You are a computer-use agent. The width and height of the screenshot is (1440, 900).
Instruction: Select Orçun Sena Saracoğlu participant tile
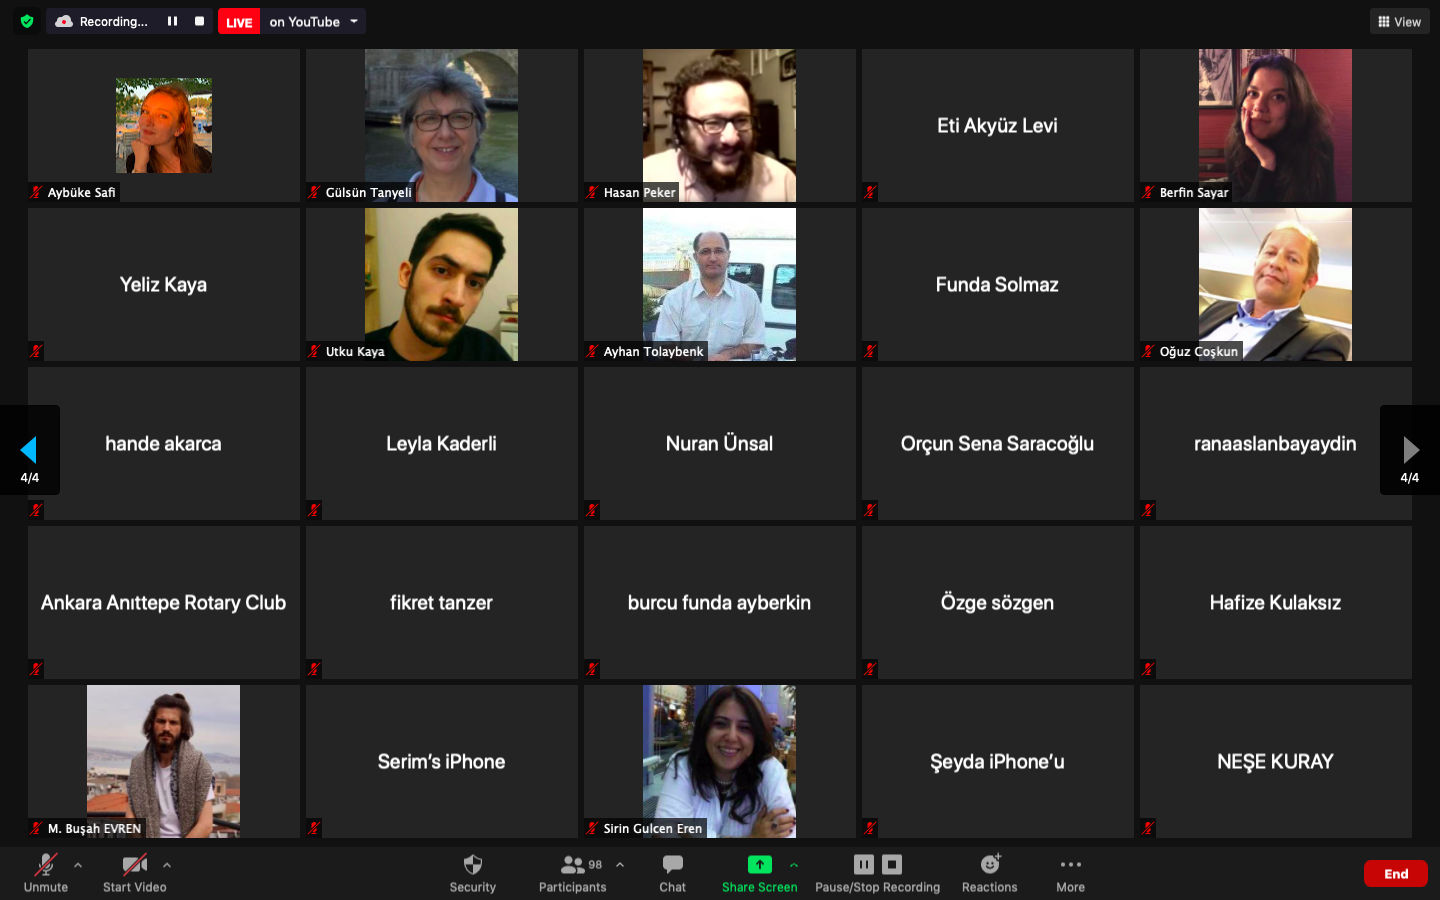(998, 443)
